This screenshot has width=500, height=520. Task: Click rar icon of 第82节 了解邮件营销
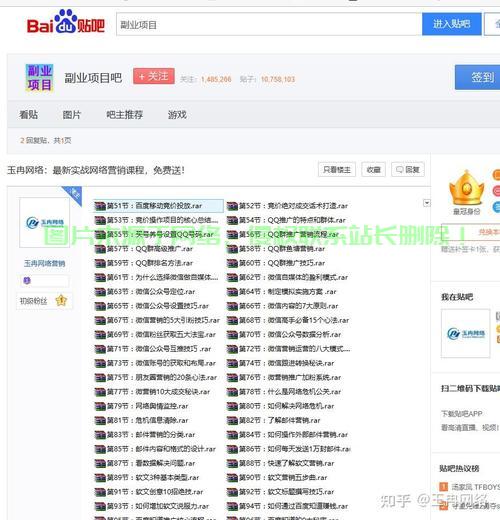232,421
